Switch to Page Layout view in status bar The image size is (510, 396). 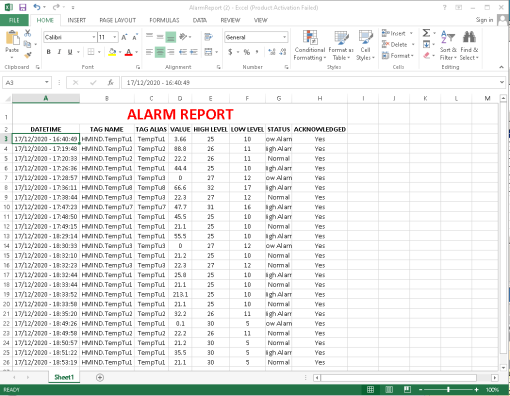(389, 389)
